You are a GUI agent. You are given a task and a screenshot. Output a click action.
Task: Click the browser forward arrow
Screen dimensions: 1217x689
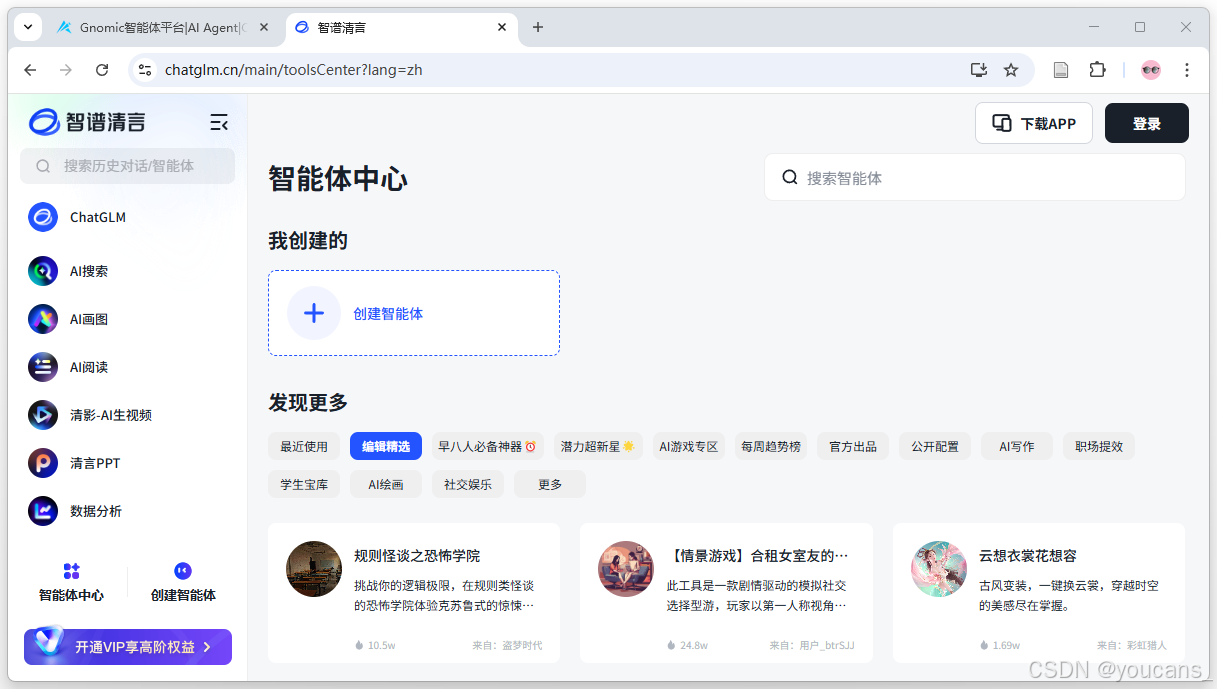coord(66,70)
